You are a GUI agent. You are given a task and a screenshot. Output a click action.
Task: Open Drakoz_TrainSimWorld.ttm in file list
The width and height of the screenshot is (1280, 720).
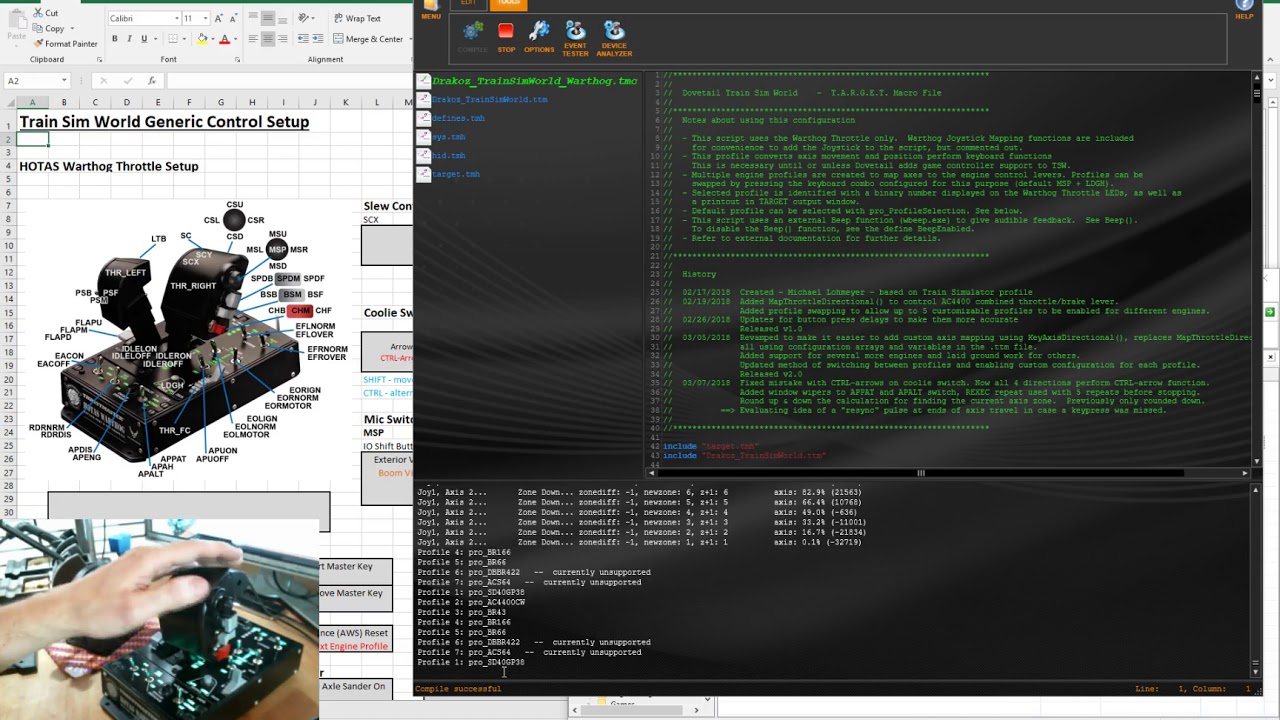(x=489, y=100)
